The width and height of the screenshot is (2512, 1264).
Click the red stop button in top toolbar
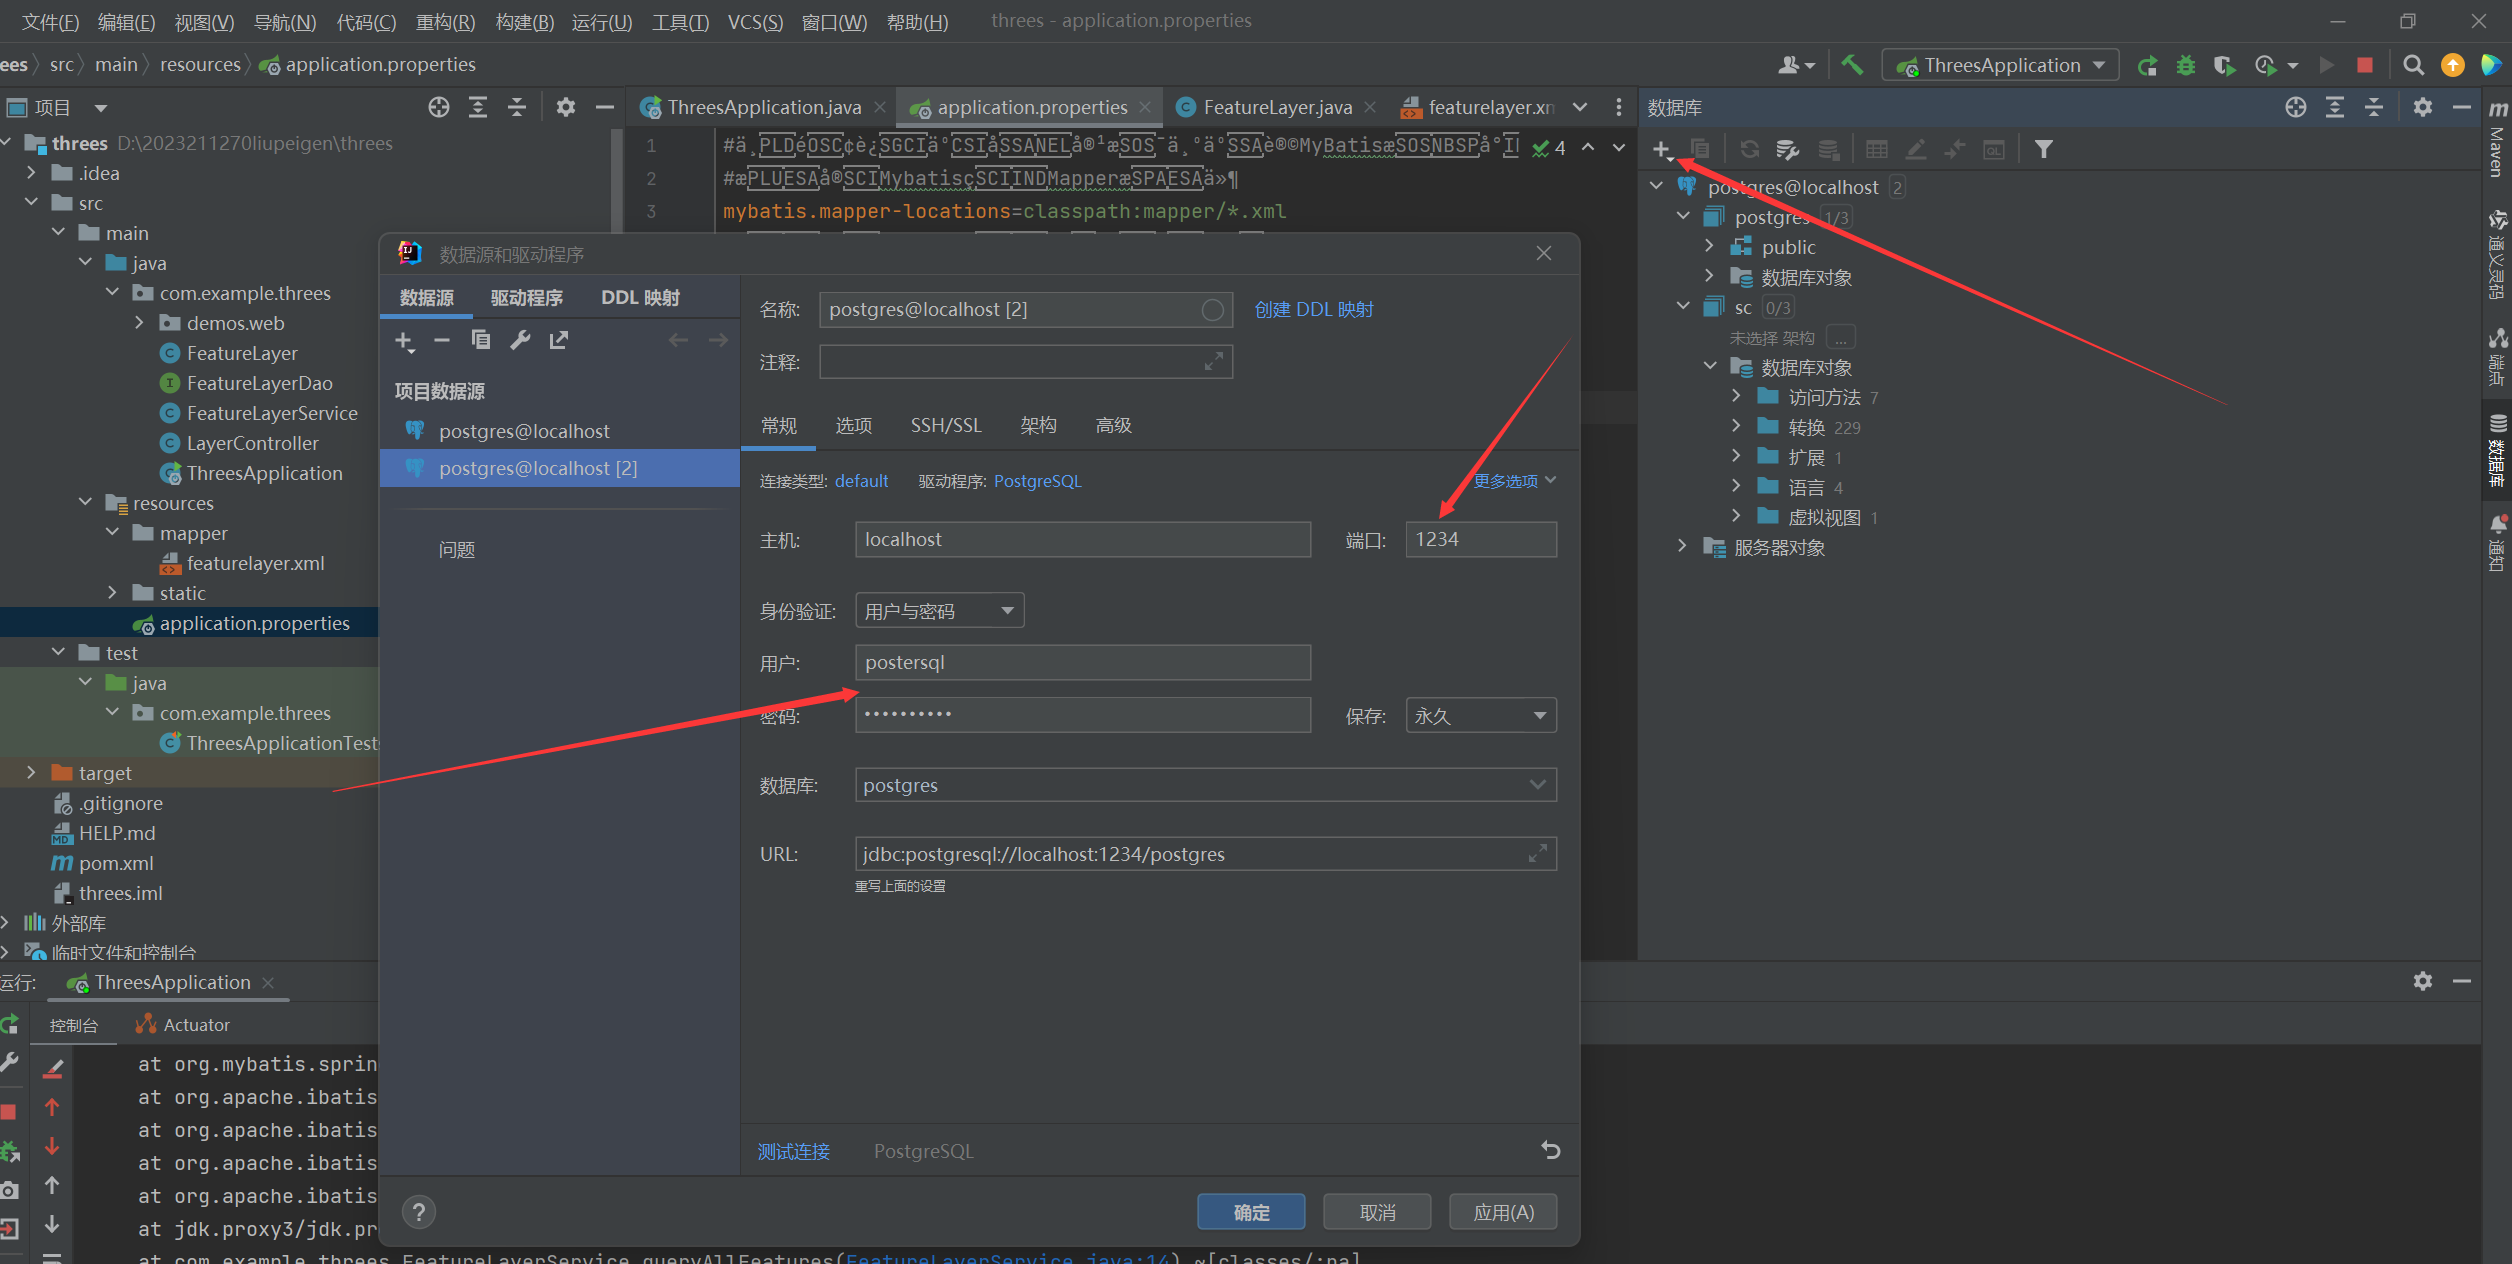(2364, 66)
